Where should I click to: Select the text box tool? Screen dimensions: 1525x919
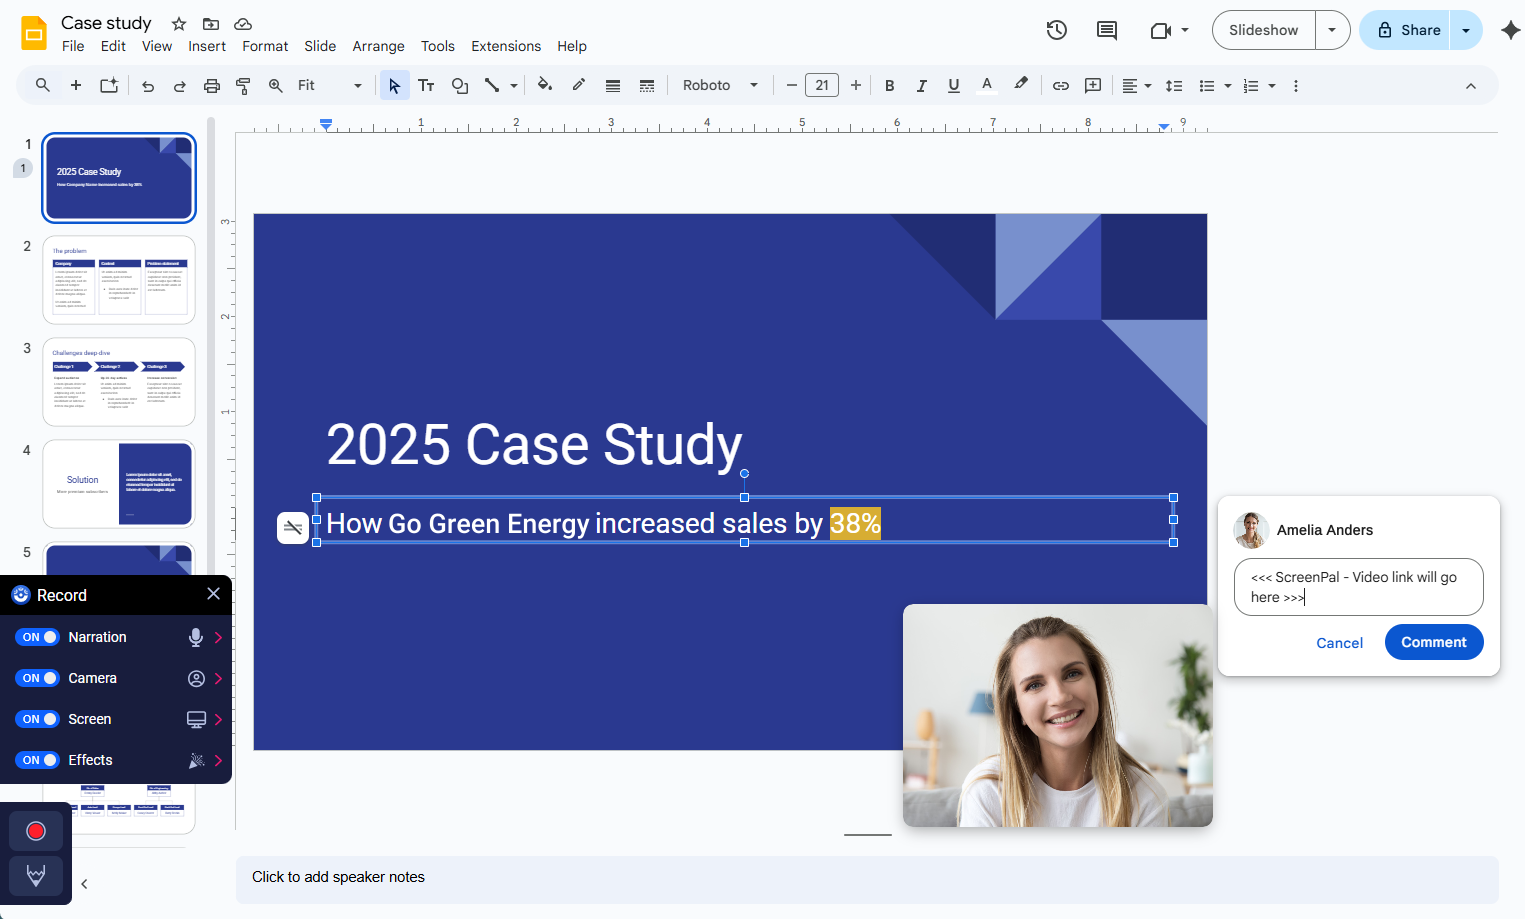point(427,86)
